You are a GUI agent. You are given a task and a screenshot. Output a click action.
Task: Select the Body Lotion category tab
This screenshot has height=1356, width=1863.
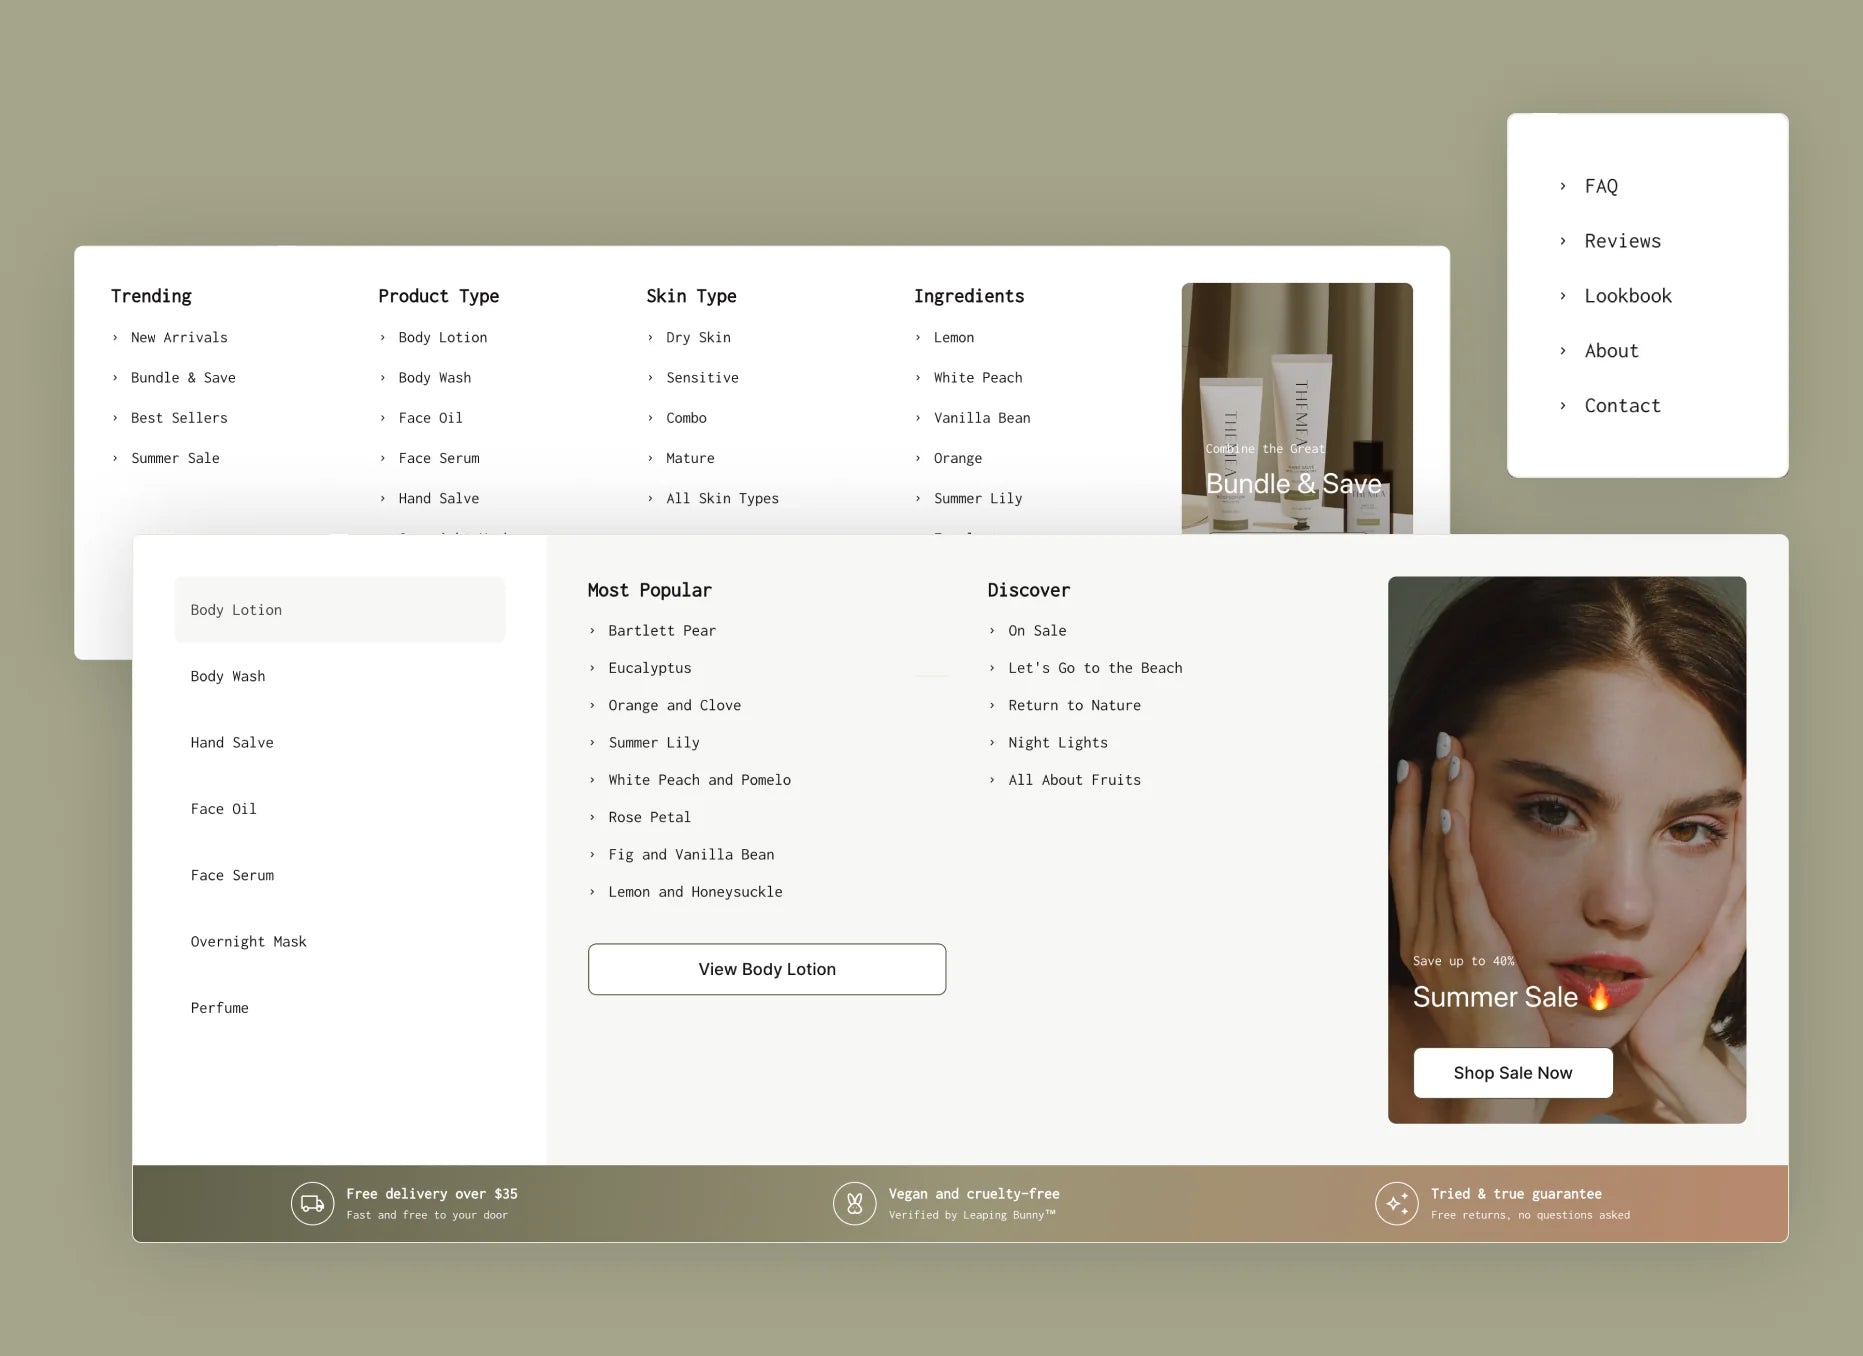point(339,610)
